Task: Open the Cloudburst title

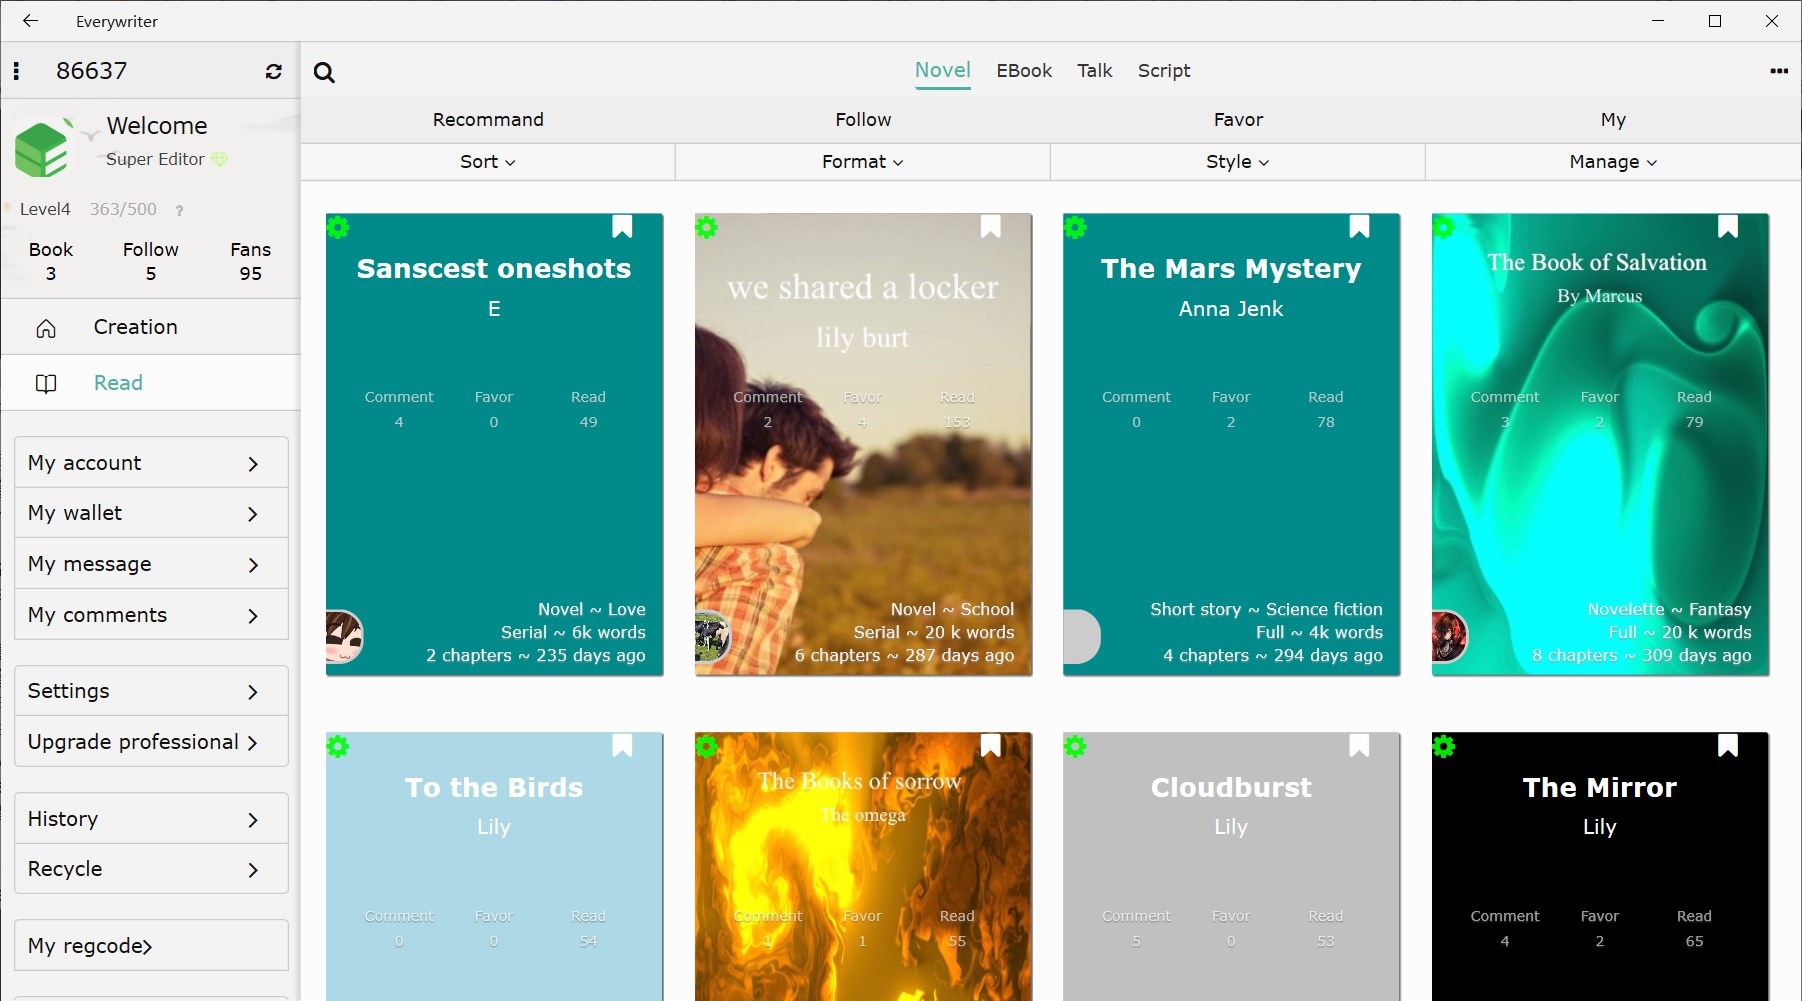Action: click(1231, 788)
